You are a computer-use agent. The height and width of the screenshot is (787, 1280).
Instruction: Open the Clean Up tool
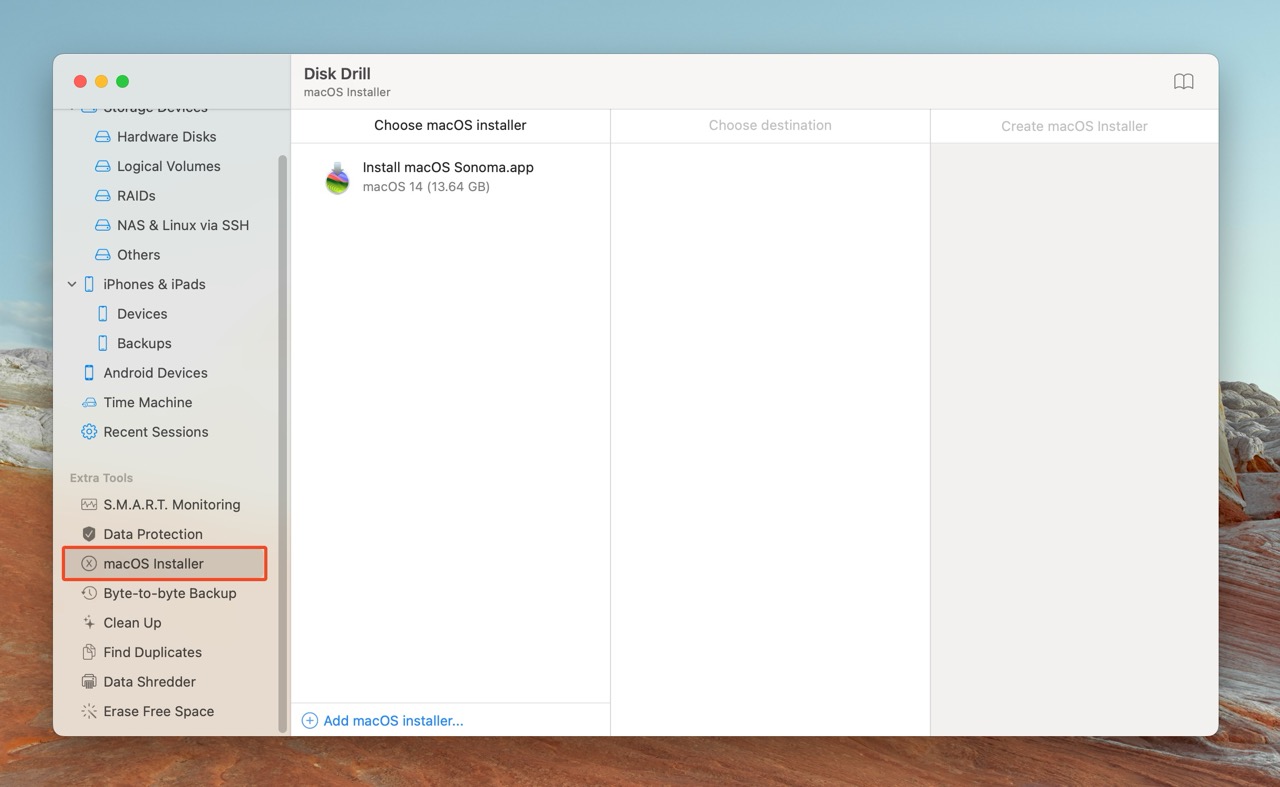[132, 623]
